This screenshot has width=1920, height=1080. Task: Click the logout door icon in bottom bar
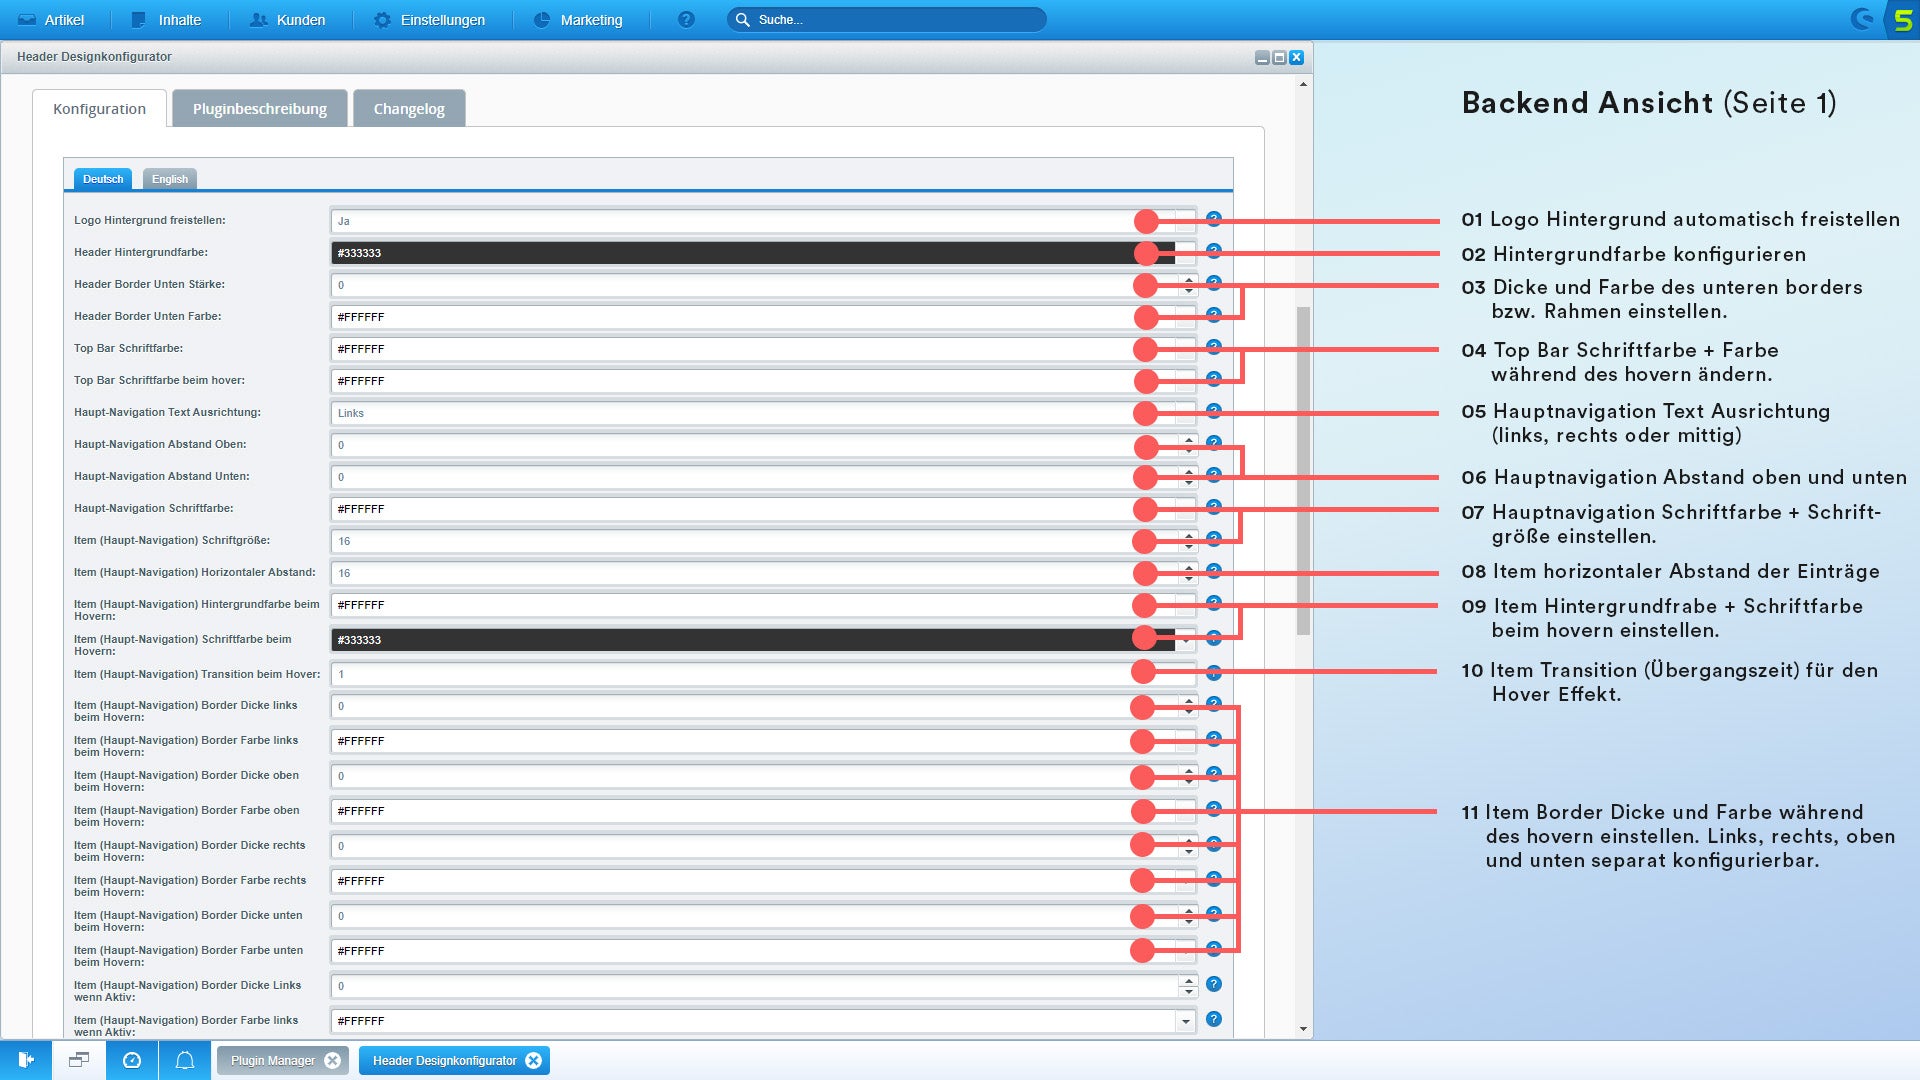pyautogui.click(x=26, y=1060)
